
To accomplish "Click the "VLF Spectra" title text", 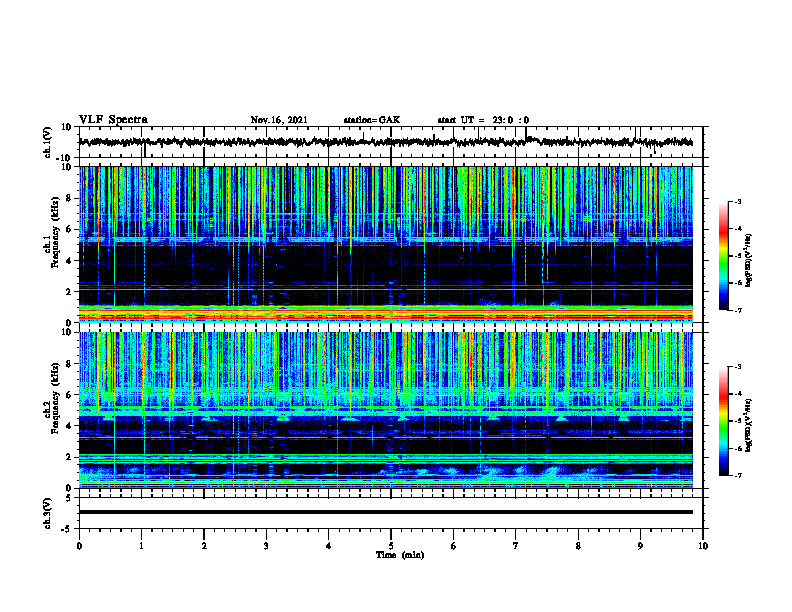I will click(x=113, y=120).
